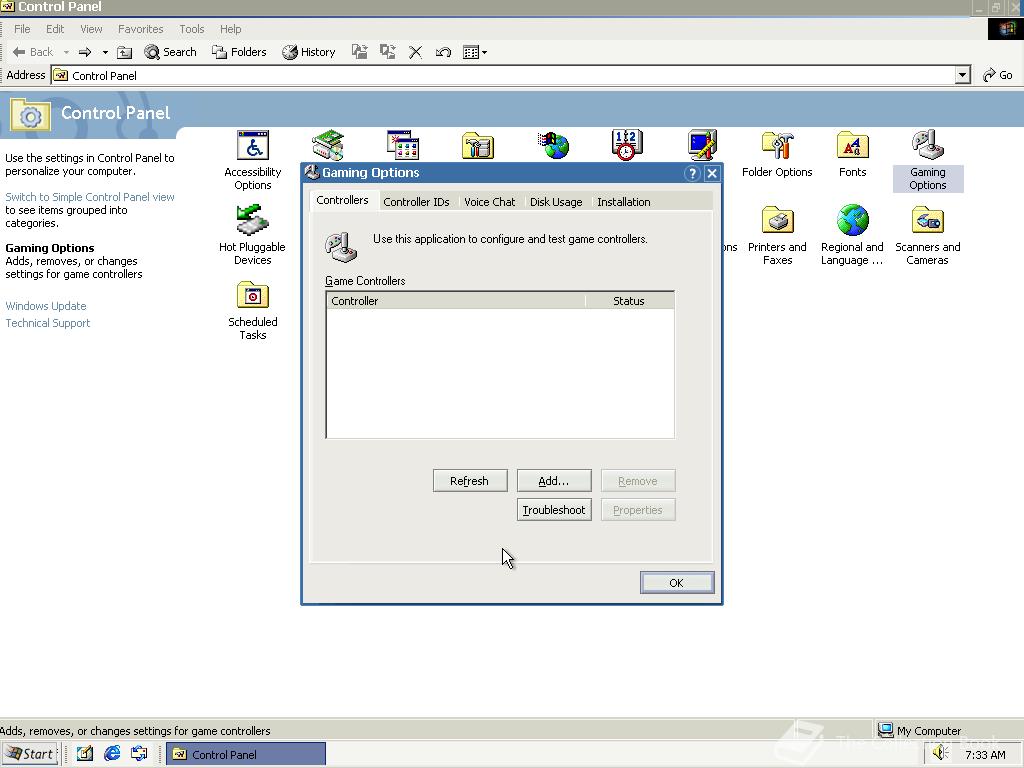Open the View menu

(91, 29)
